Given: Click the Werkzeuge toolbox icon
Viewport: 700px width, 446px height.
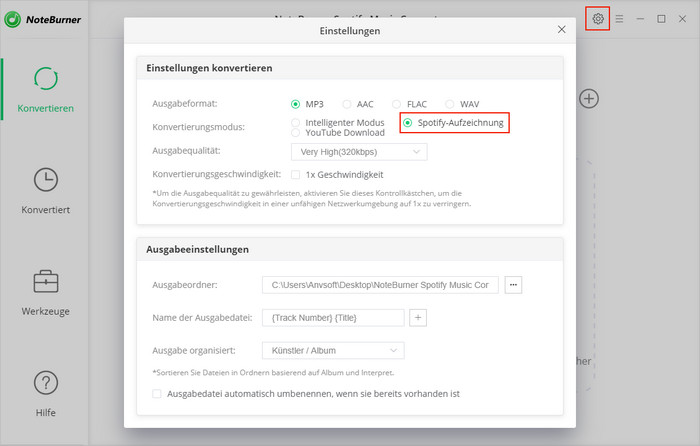Looking at the screenshot, I should [45, 281].
